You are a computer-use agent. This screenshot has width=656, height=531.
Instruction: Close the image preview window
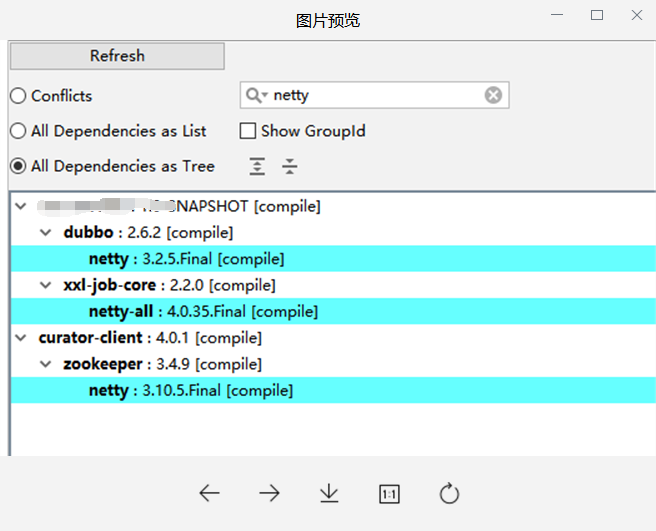point(637,15)
